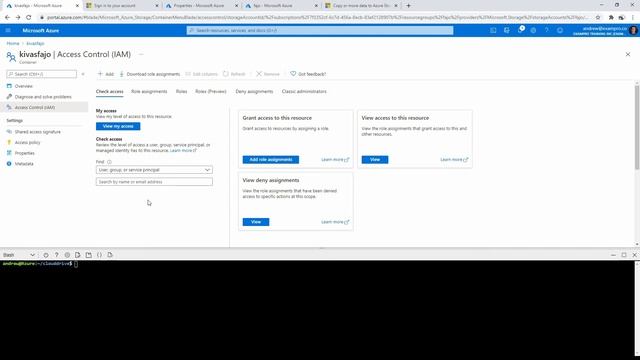The height and width of the screenshot is (360, 640).
Task: Open the browser extensions puzzle icon
Action: 611,18
